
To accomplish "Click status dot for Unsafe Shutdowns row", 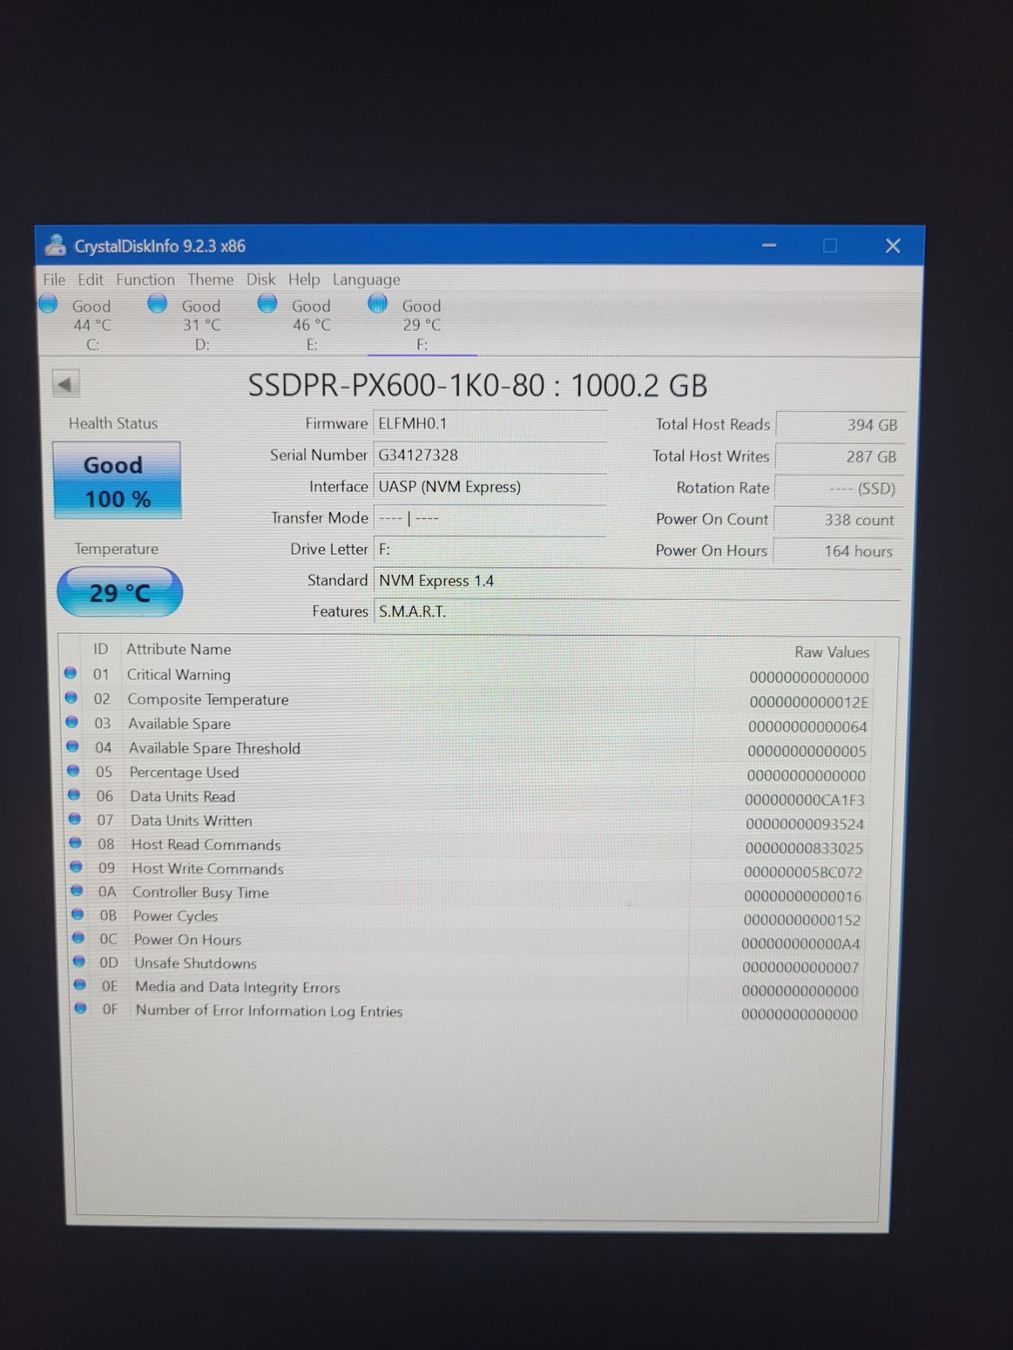I will coord(79,962).
